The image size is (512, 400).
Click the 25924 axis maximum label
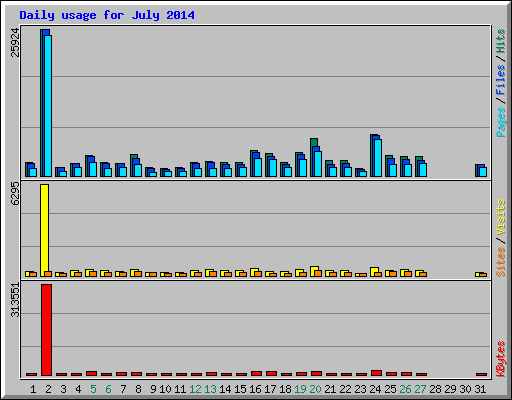click(15, 42)
